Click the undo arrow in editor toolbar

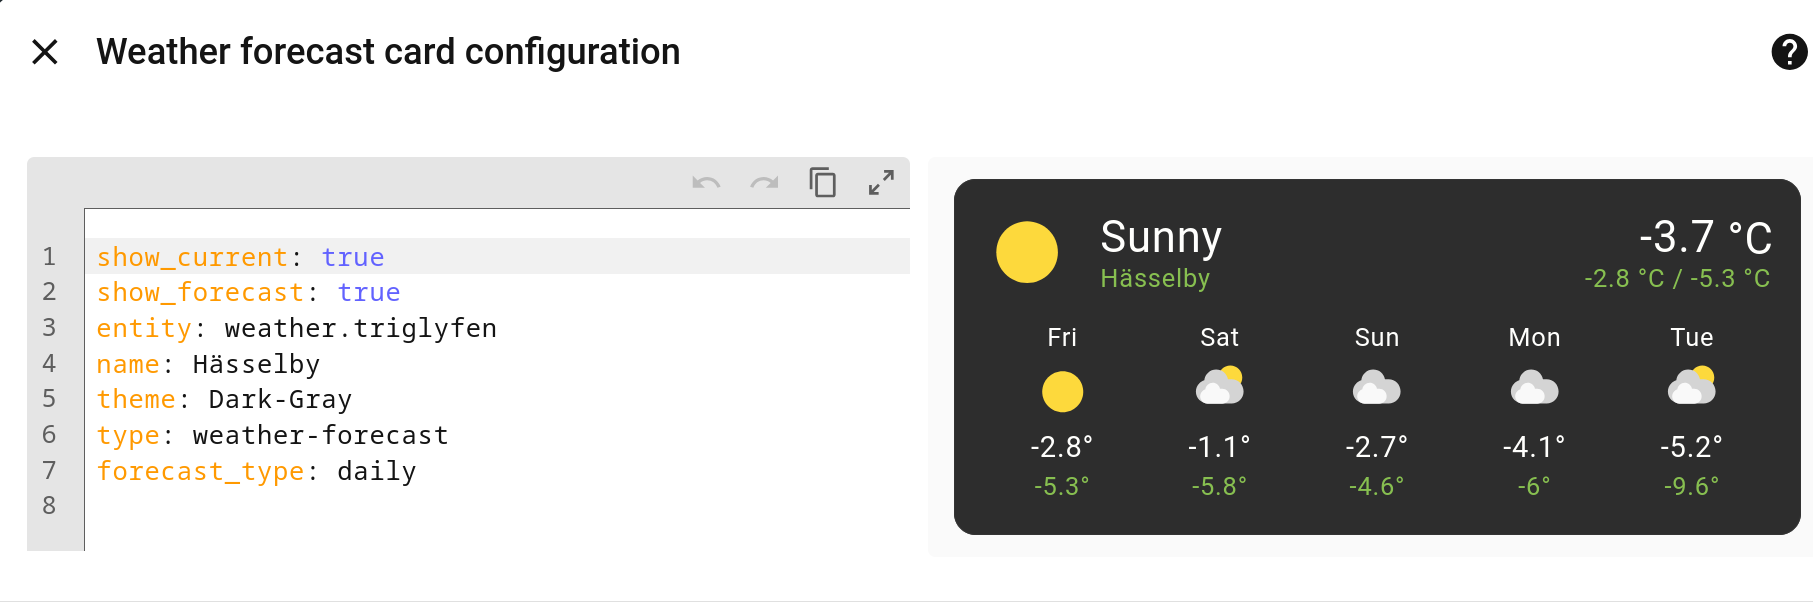click(x=706, y=183)
